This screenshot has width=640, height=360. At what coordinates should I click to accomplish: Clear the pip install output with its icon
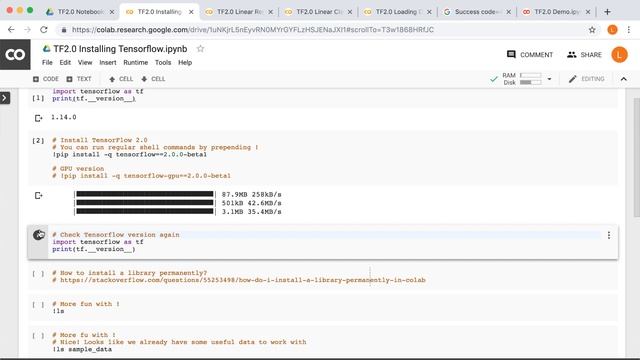[x=38, y=196]
